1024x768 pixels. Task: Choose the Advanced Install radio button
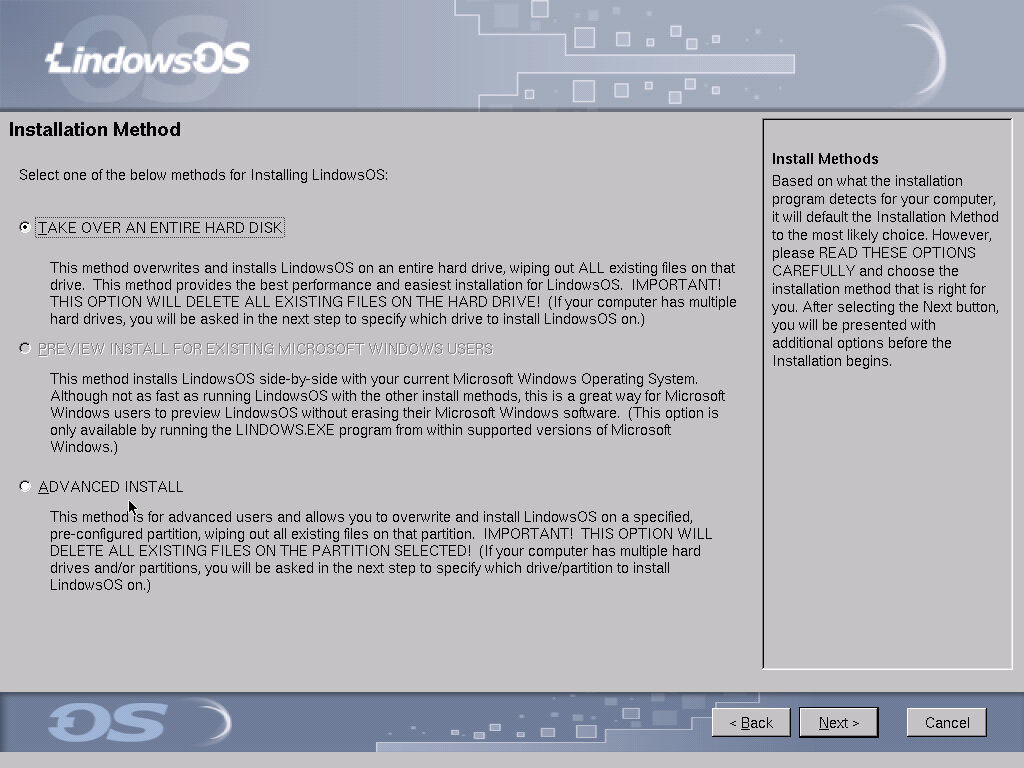pyautogui.click(x=25, y=487)
